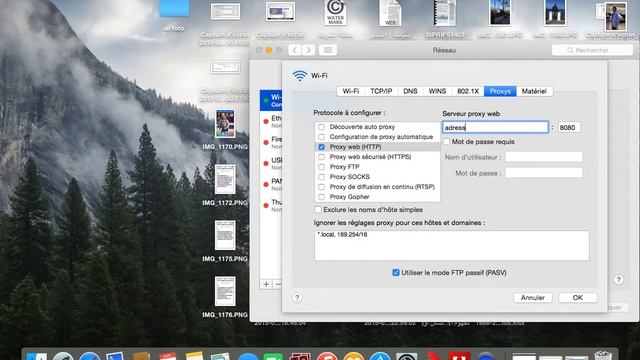Show all preferences grid button
The width and height of the screenshot is (640, 360).
tap(328, 50)
